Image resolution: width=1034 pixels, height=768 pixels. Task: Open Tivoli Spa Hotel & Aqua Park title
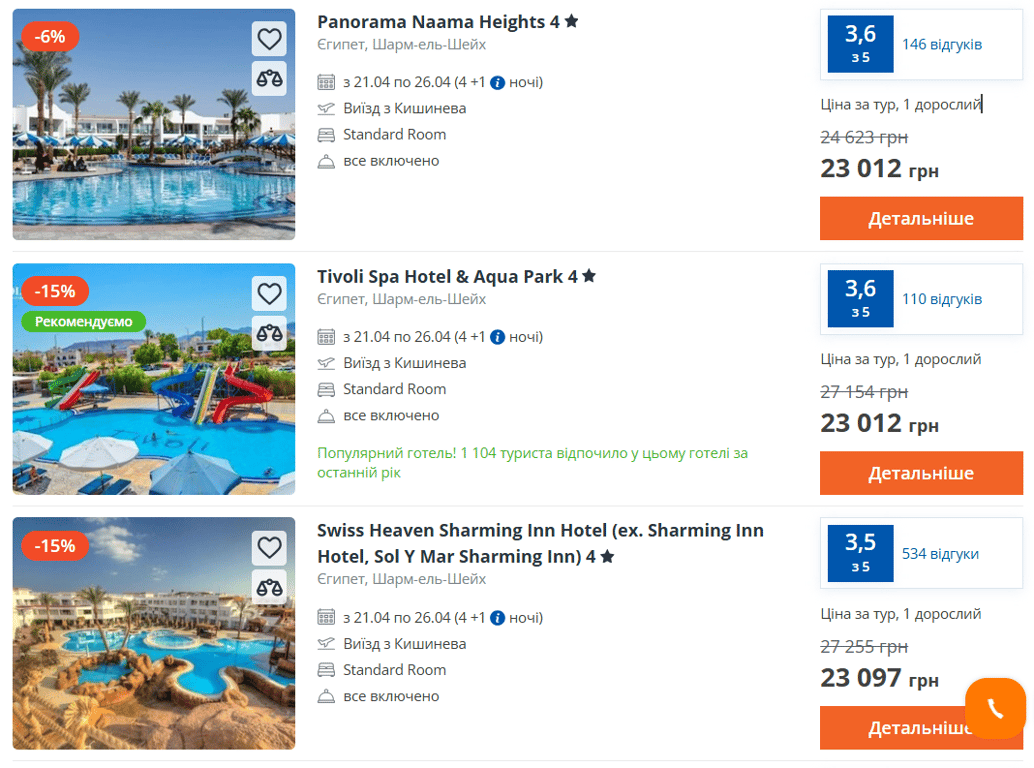coord(447,276)
